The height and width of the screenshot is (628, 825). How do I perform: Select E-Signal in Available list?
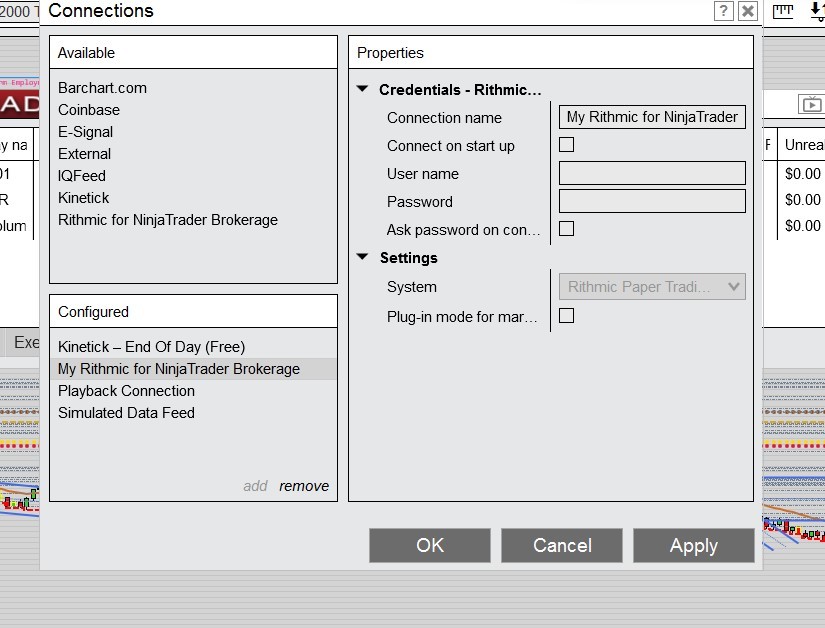click(x=193, y=132)
